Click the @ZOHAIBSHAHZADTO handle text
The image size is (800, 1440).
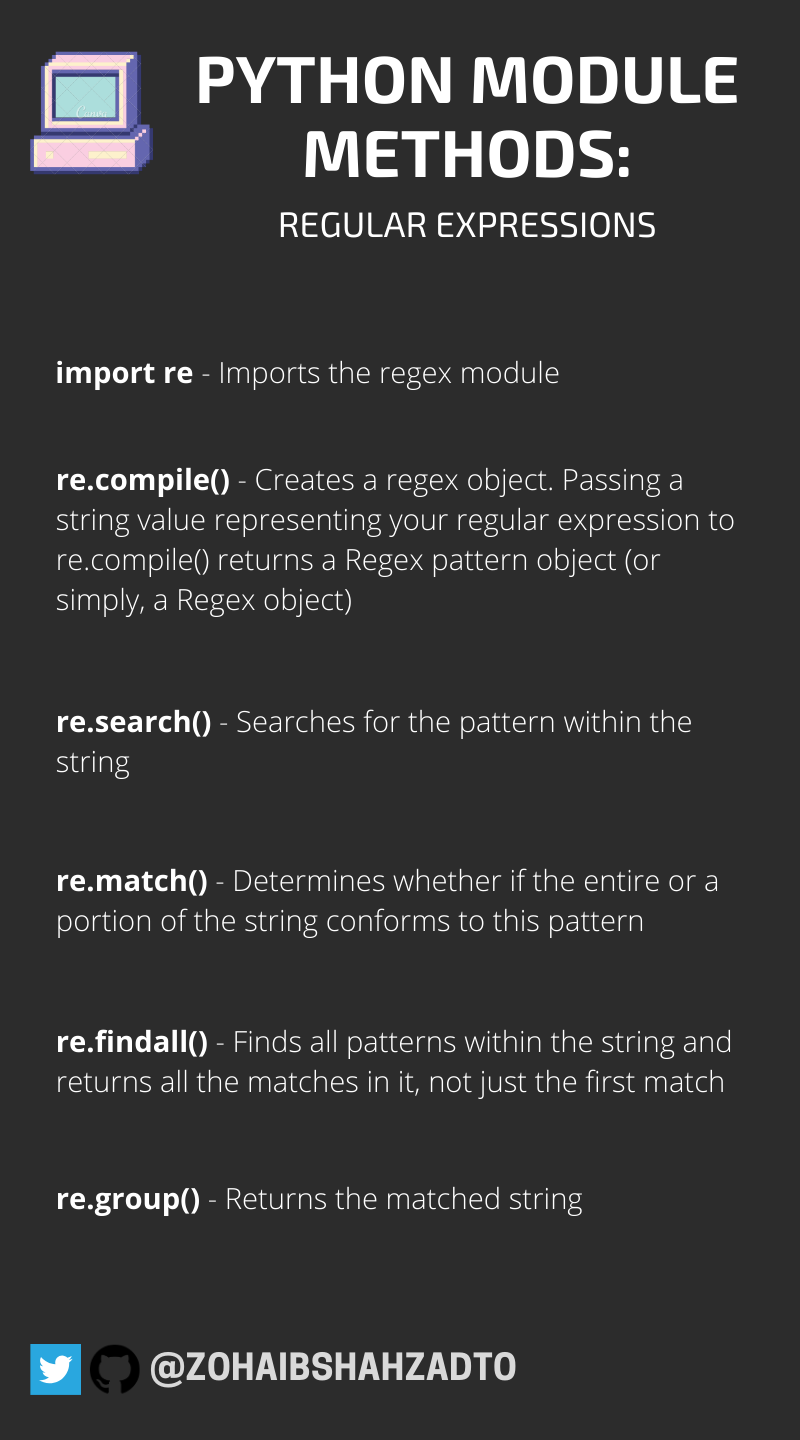point(333,1368)
